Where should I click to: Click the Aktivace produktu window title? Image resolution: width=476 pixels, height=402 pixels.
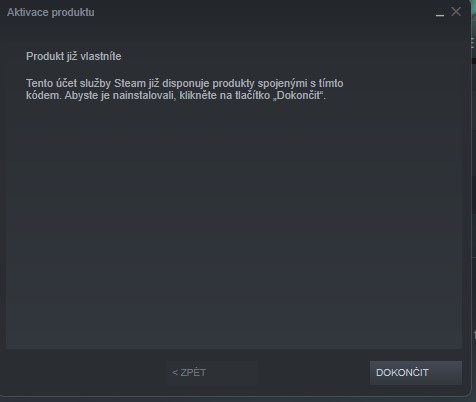pyautogui.click(x=51, y=12)
